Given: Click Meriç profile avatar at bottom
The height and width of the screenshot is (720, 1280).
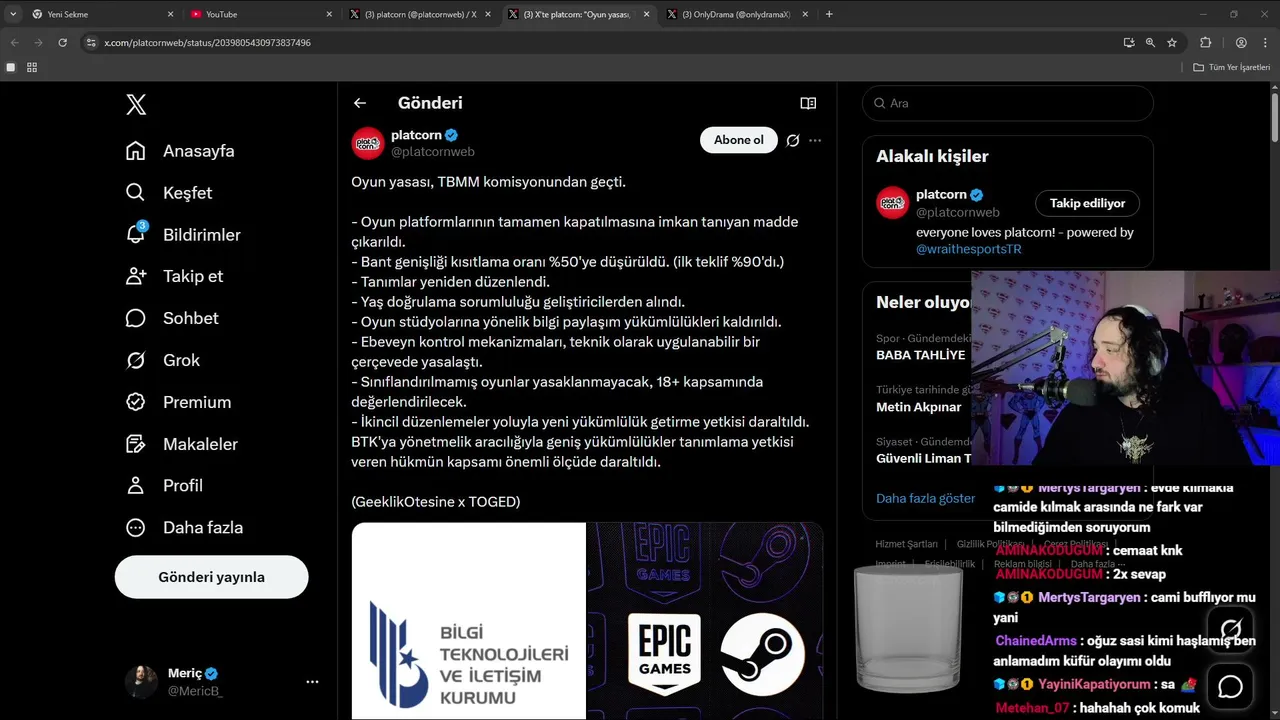Looking at the screenshot, I should [141, 682].
